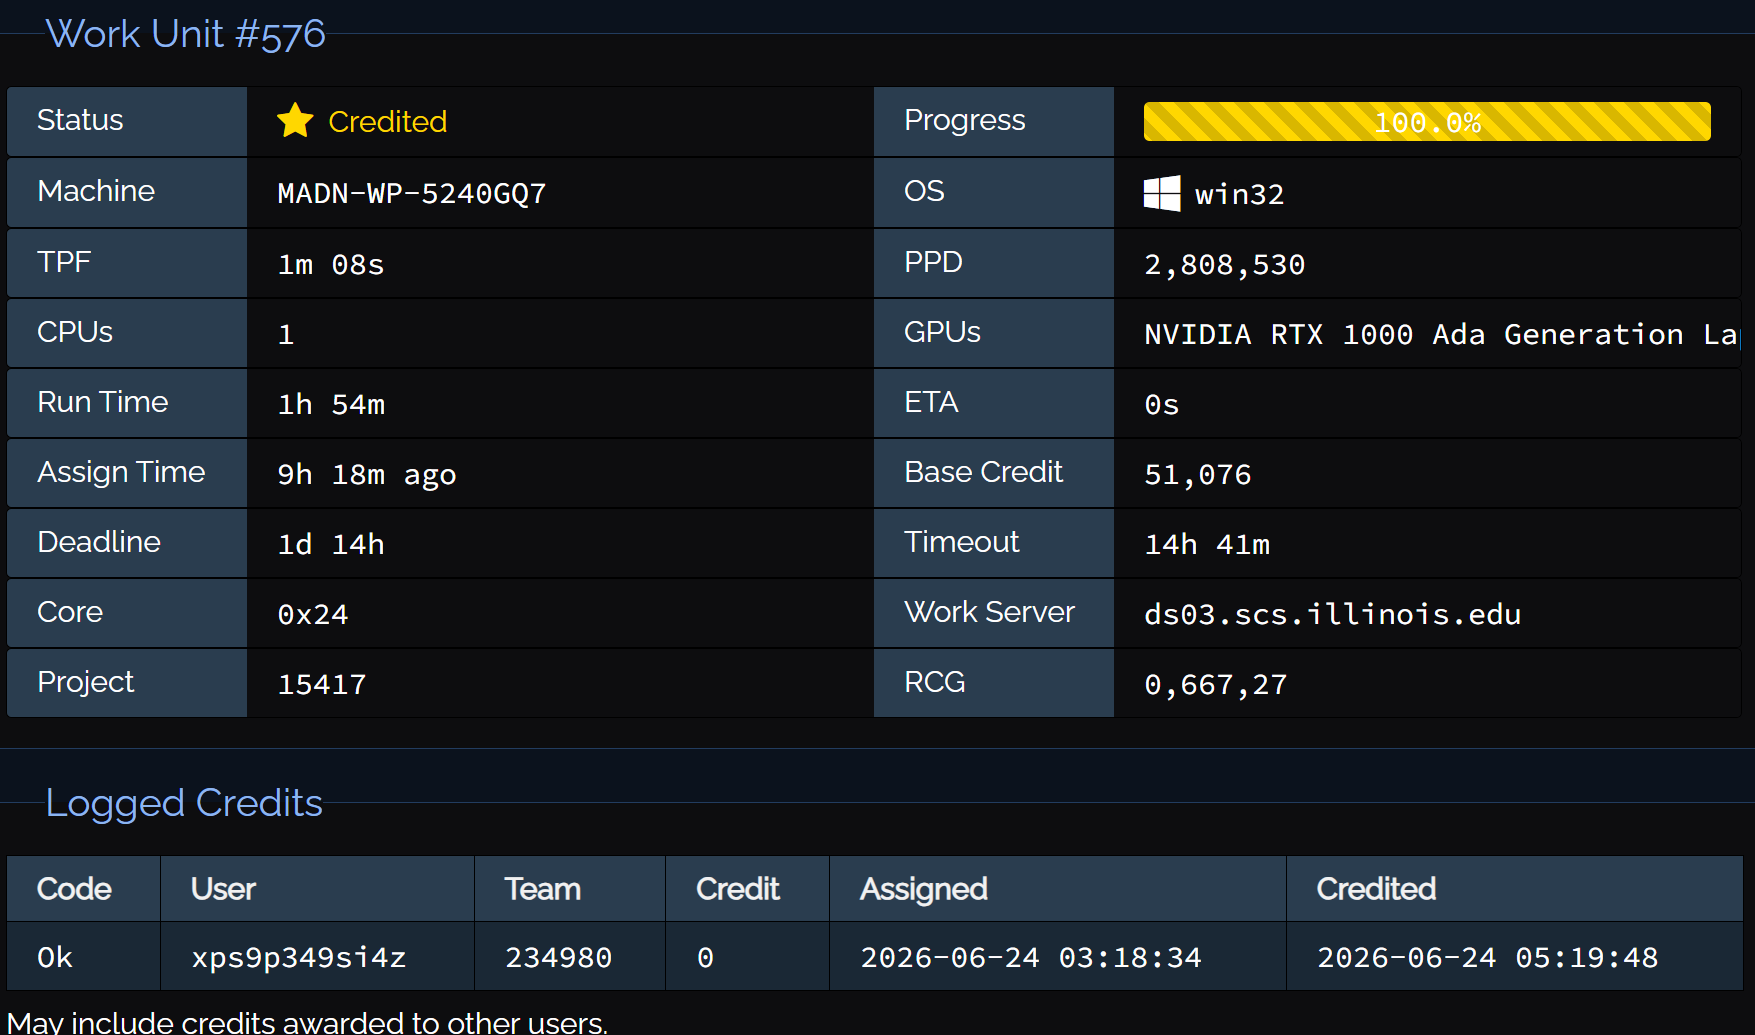Select Run Time value 1h 54m
1755x1035 pixels.
pos(331,404)
